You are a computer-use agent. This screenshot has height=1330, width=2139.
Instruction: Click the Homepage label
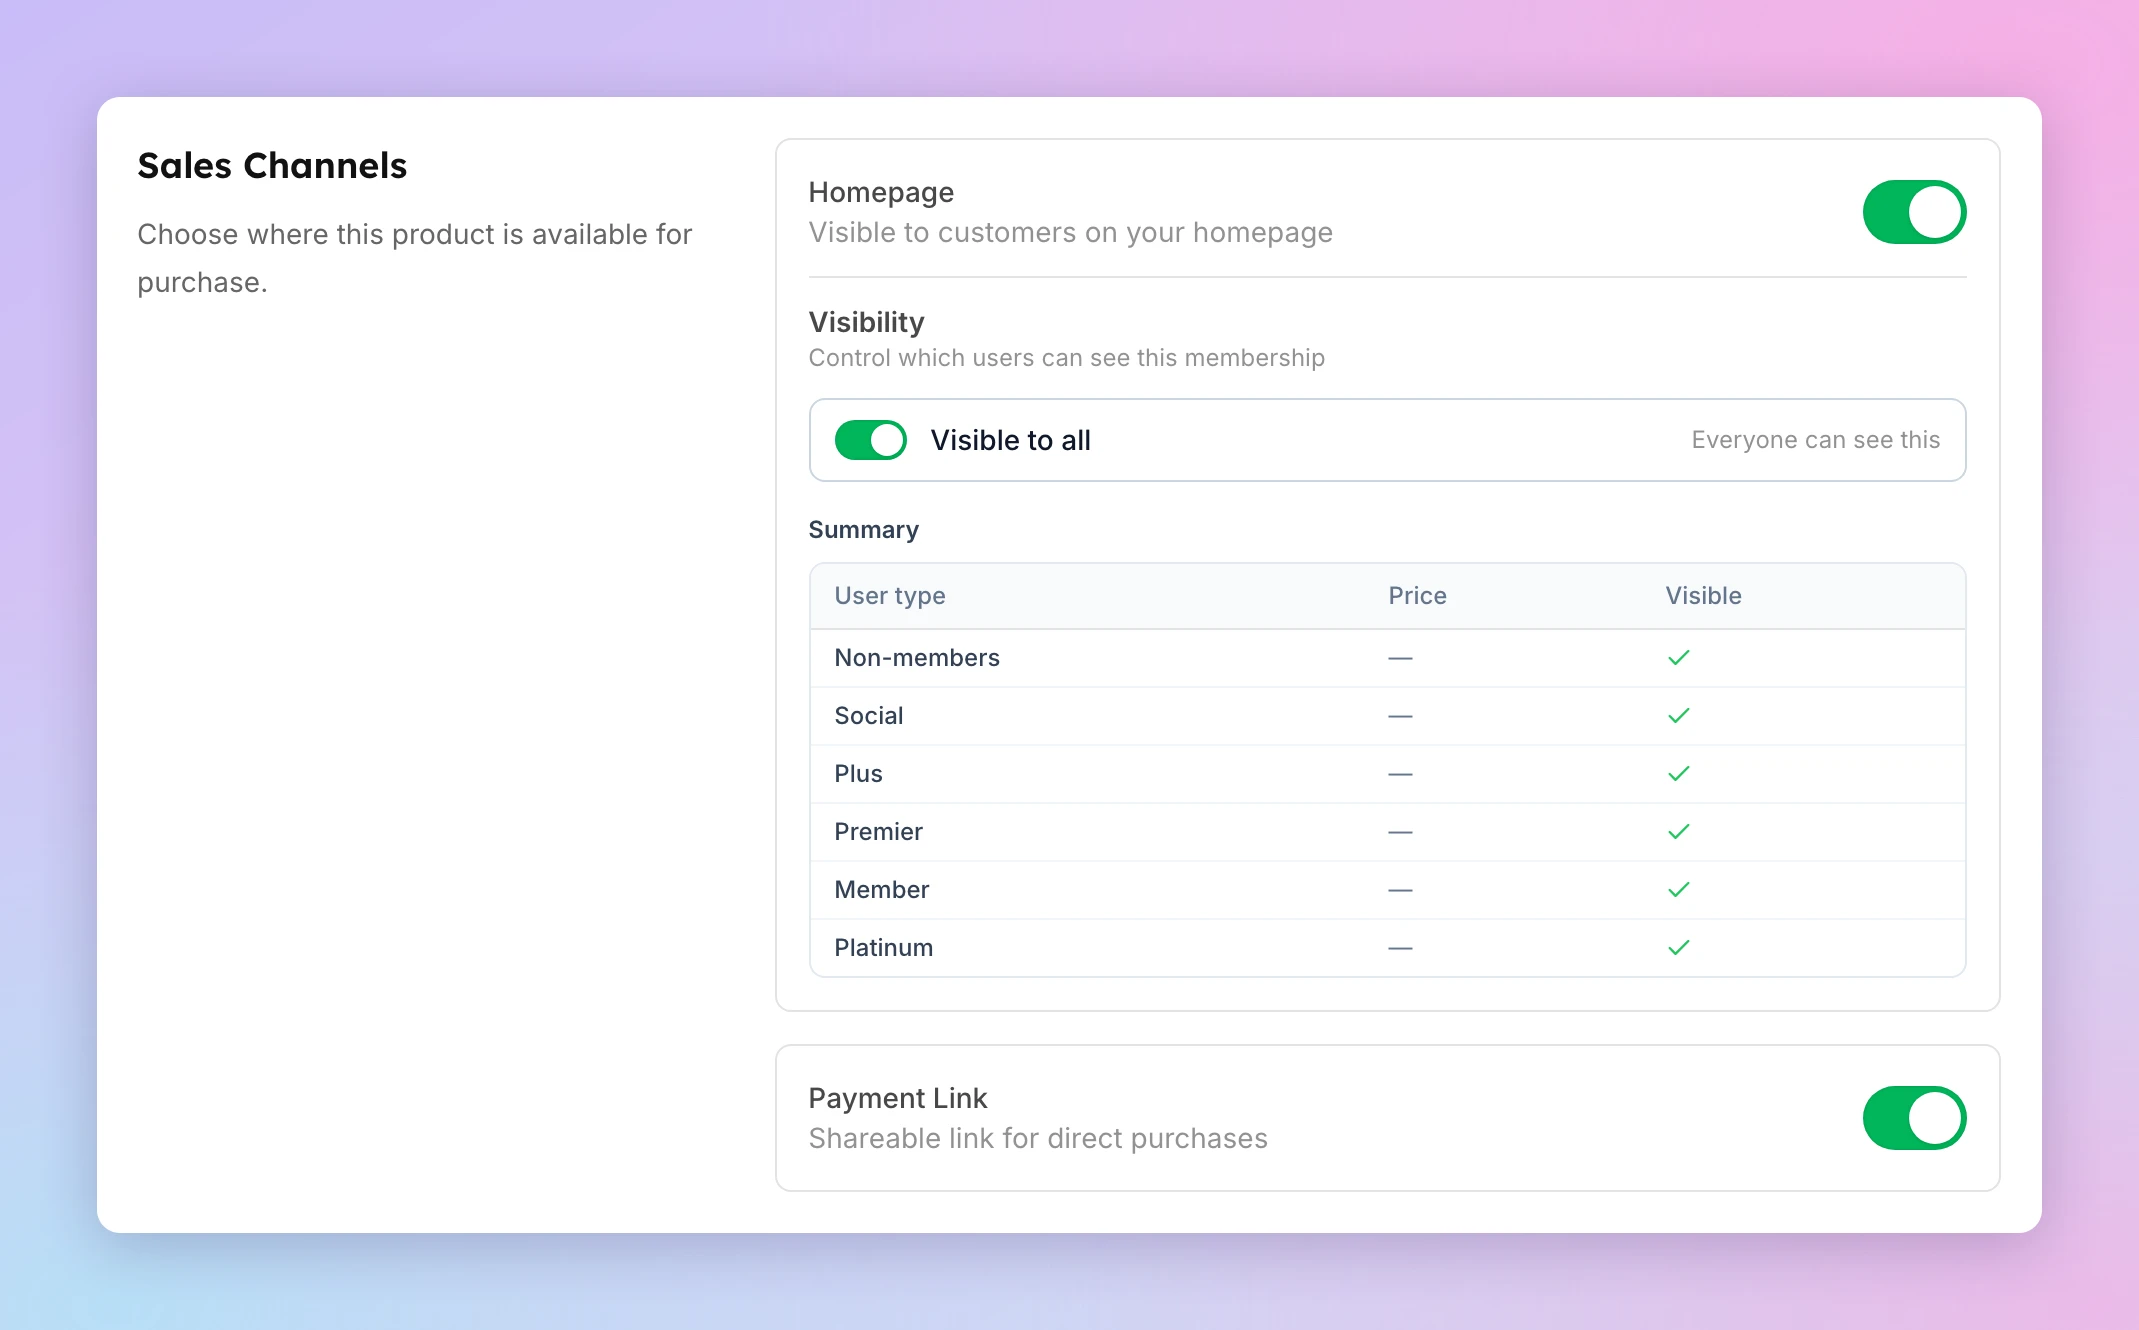click(881, 192)
